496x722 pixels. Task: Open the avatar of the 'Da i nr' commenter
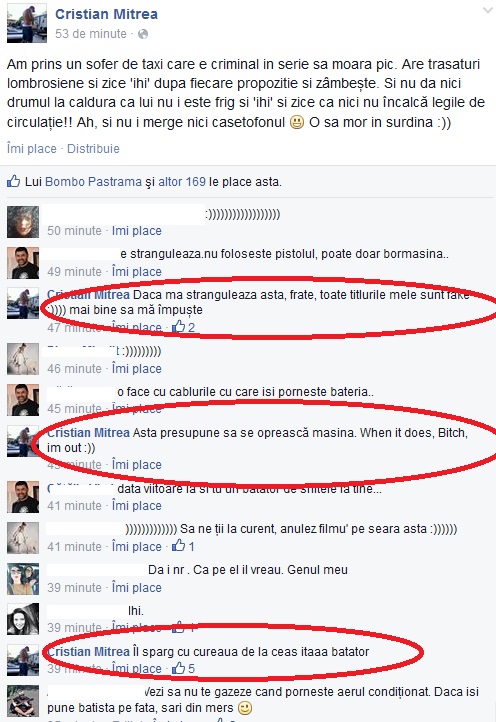coord(23,578)
